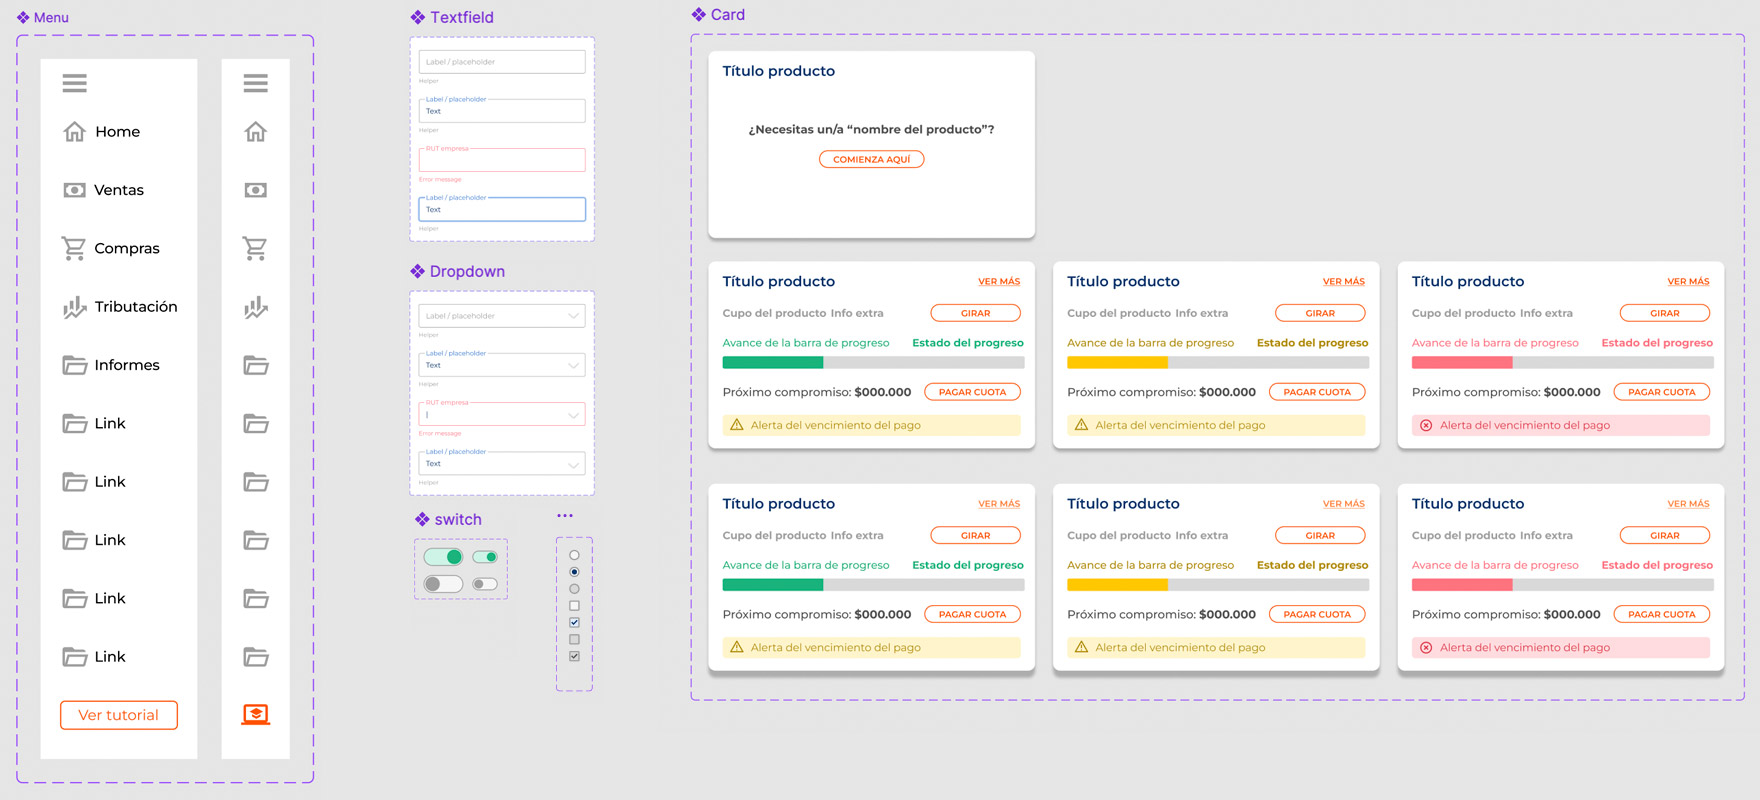Open 'VER MÁS' in the upper red-bar card

pos(1689,282)
